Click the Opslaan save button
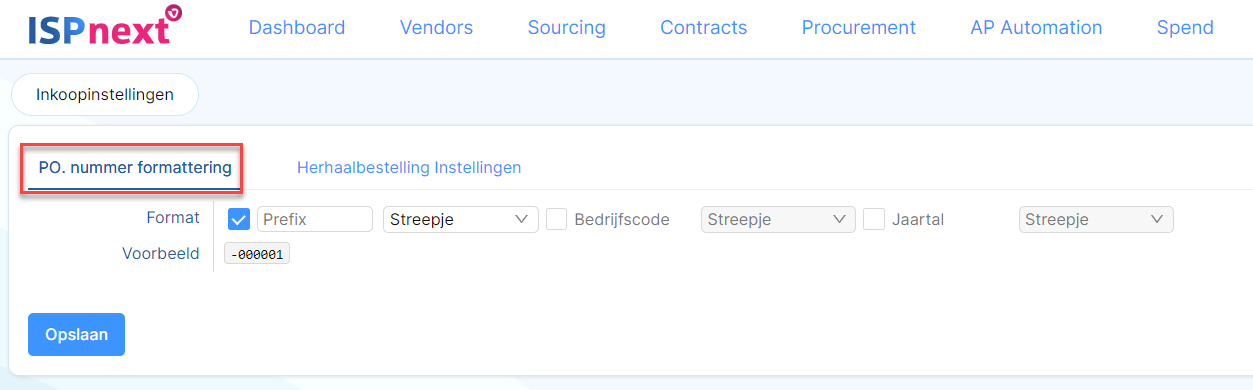1253x390 pixels. click(76, 335)
